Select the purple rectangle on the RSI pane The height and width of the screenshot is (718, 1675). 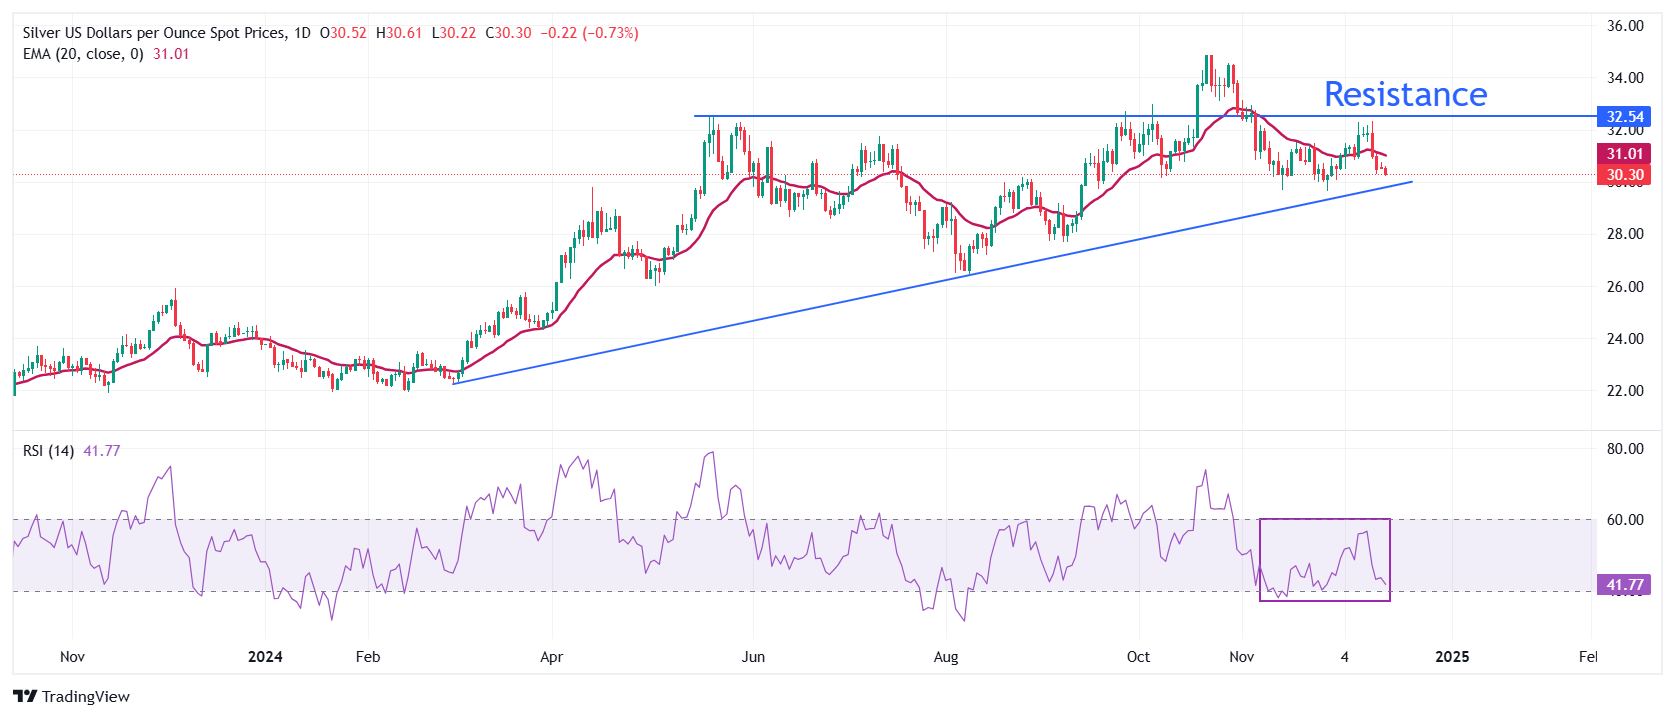pos(1324,519)
